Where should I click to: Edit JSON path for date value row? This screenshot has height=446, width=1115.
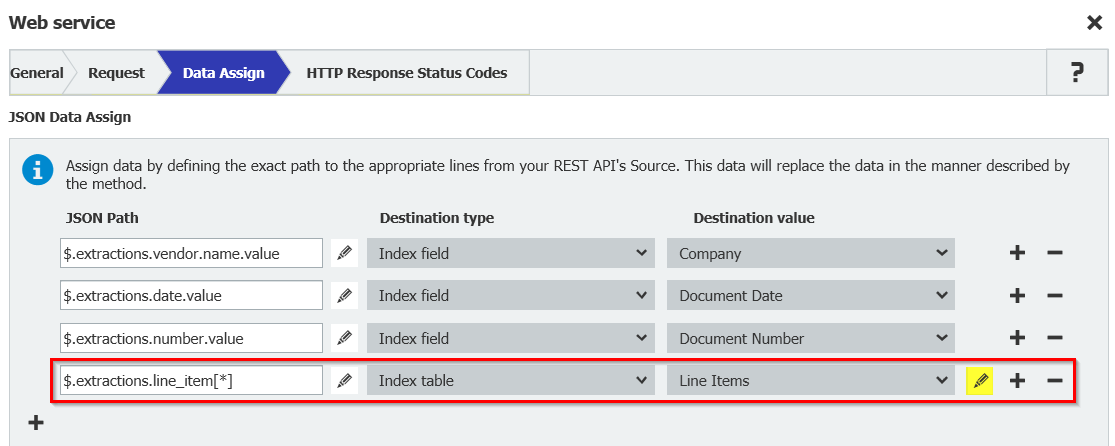[x=344, y=295]
